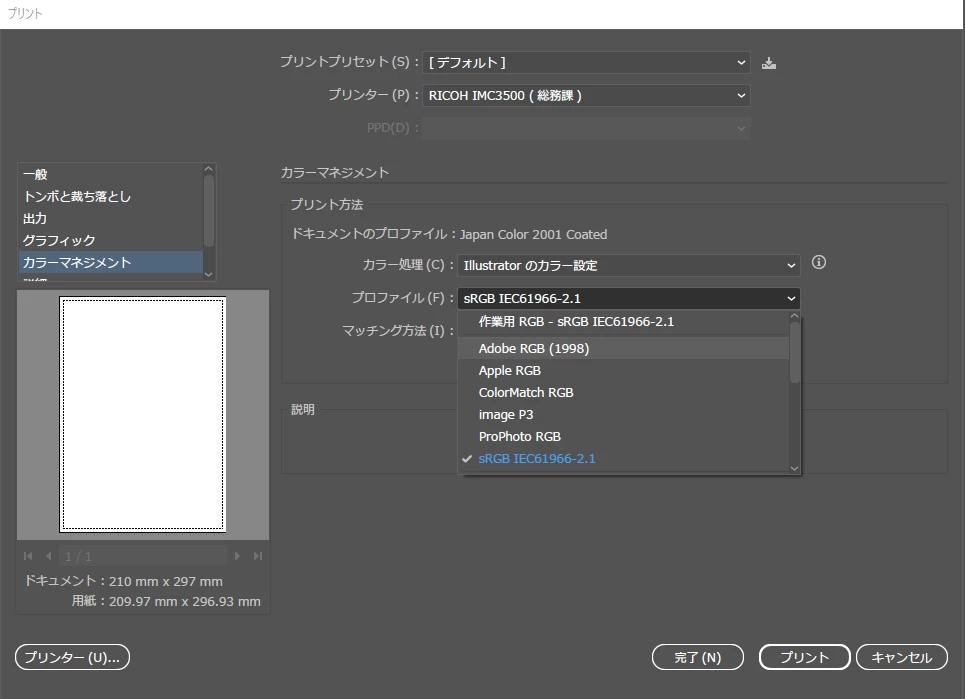The image size is (965, 699).
Task: Choose image P3 profile
Action: 623,415
